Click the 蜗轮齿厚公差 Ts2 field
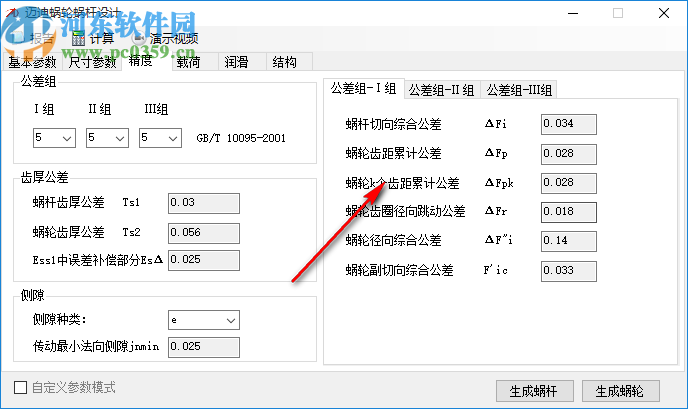Screen dimensions: 688x409 tap(204, 233)
